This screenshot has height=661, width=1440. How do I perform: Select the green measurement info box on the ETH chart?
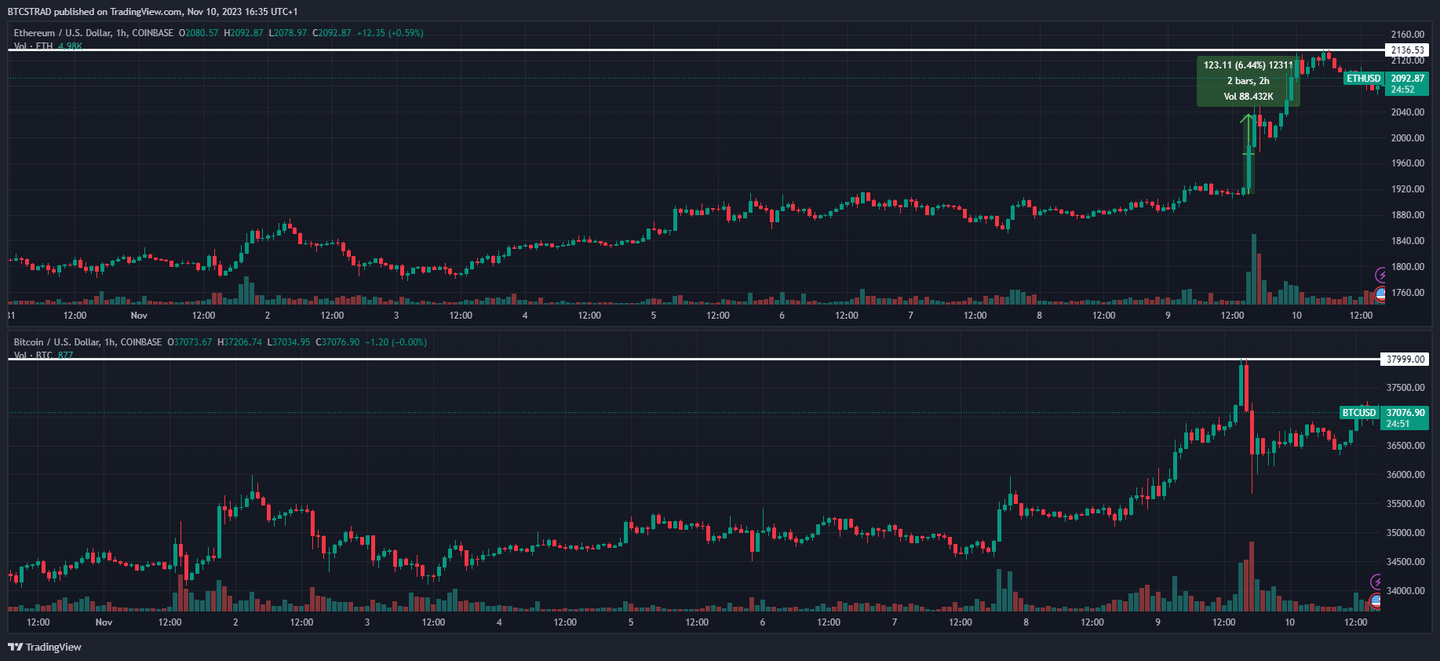(x=1248, y=81)
